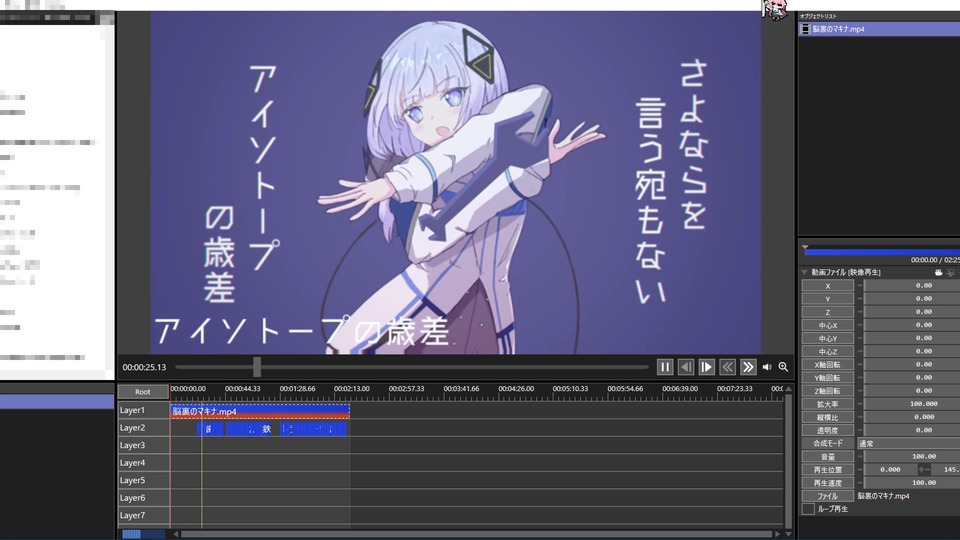Click the double-right fast-forward button
The height and width of the screenshot is (540, 960).
tap(748, 367)
